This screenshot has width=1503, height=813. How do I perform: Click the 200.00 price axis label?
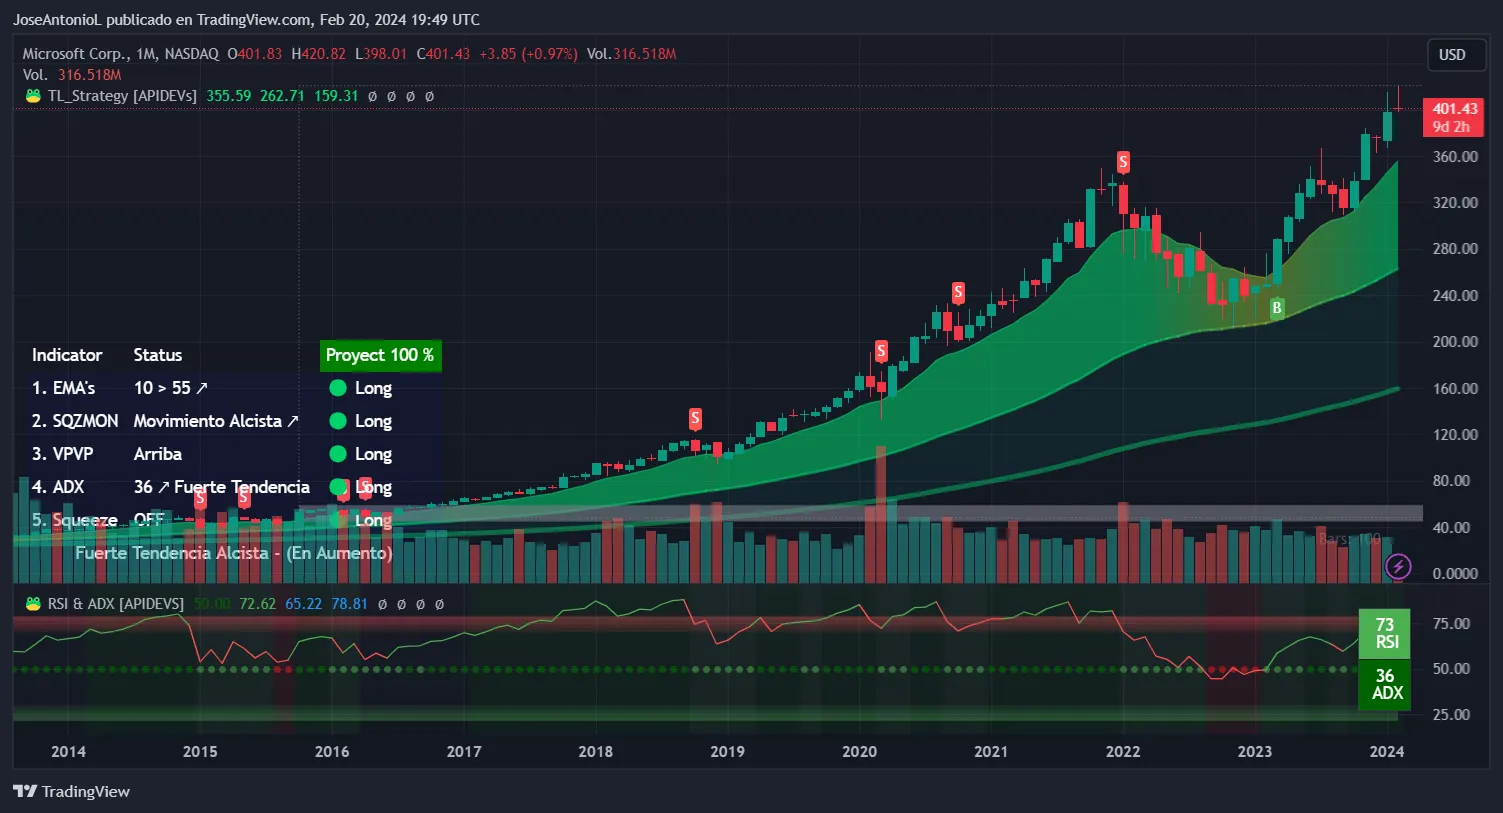tap(1455, 341)
